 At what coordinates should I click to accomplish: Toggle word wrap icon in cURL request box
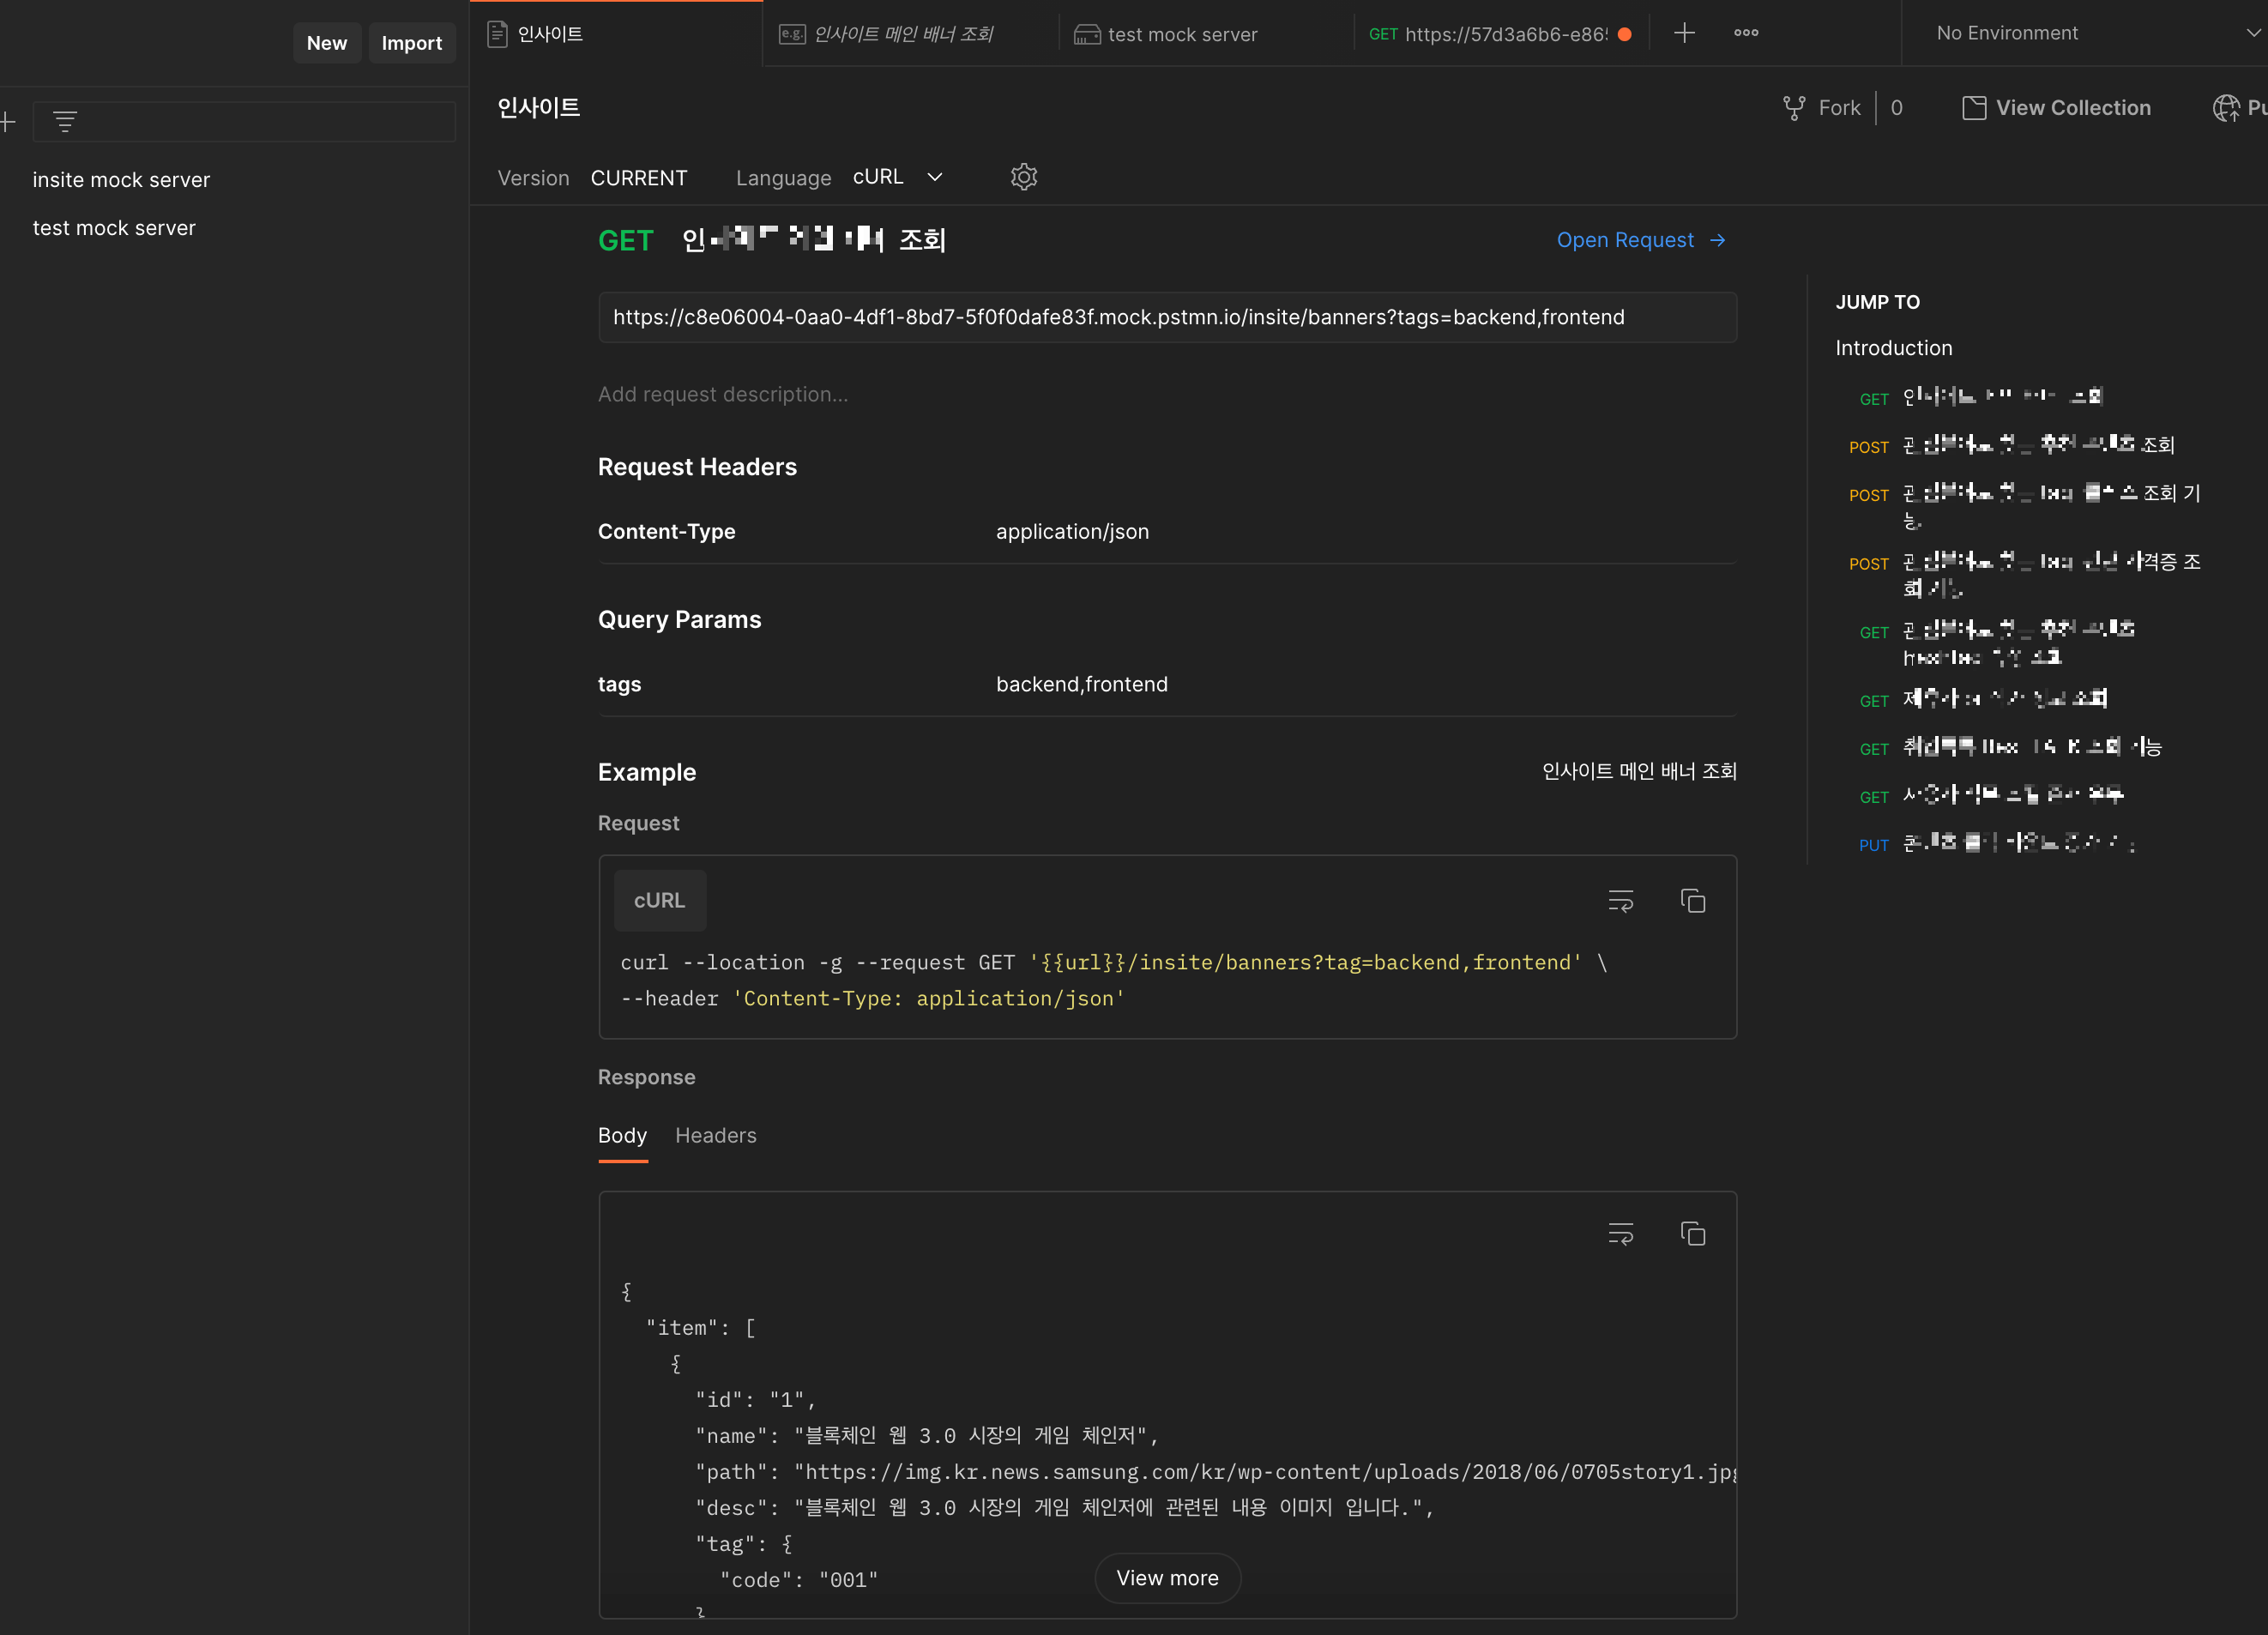[x=1620, y=901]
